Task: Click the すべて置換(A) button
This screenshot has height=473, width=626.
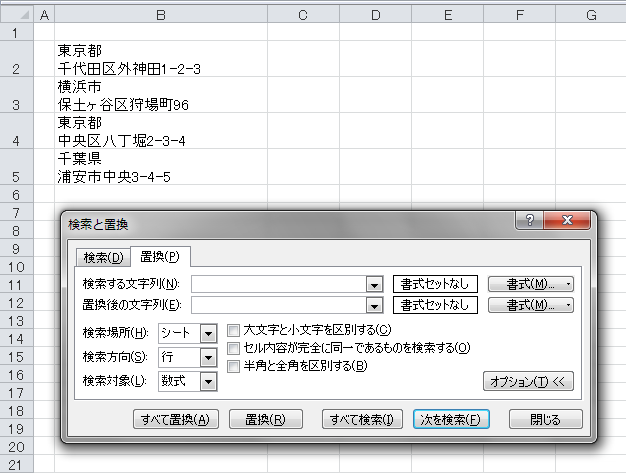Action: point(176,419)
